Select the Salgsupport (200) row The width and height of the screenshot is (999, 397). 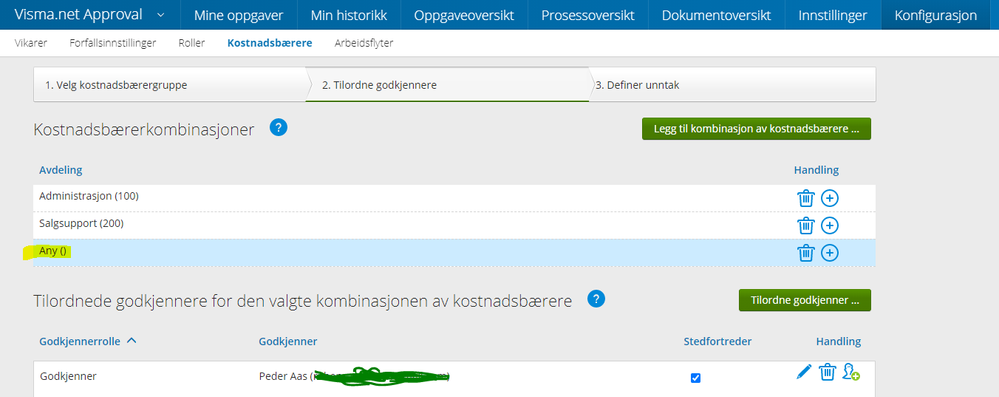(x=454, y=225)
